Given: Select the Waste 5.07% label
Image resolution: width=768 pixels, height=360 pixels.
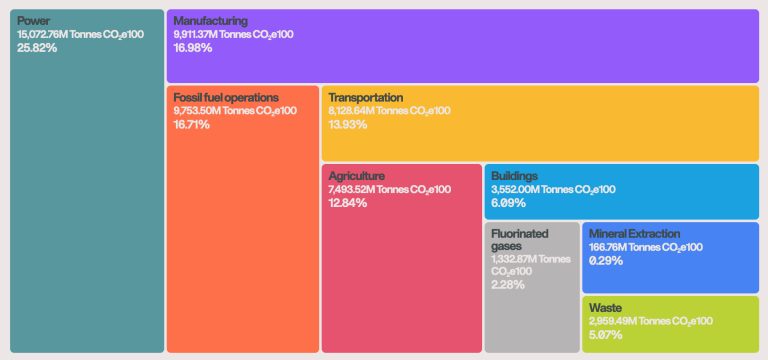Looking at the screenshot, I should (606, 335).
